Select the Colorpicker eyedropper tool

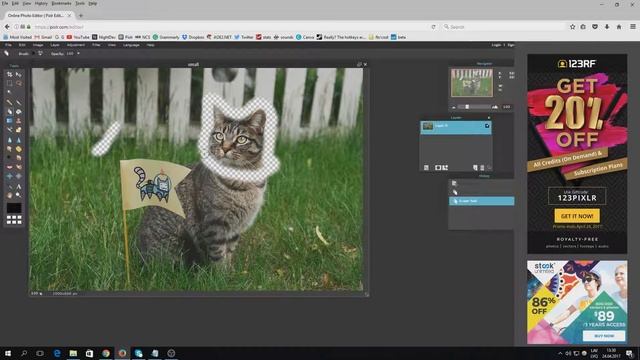coord(9,187)
